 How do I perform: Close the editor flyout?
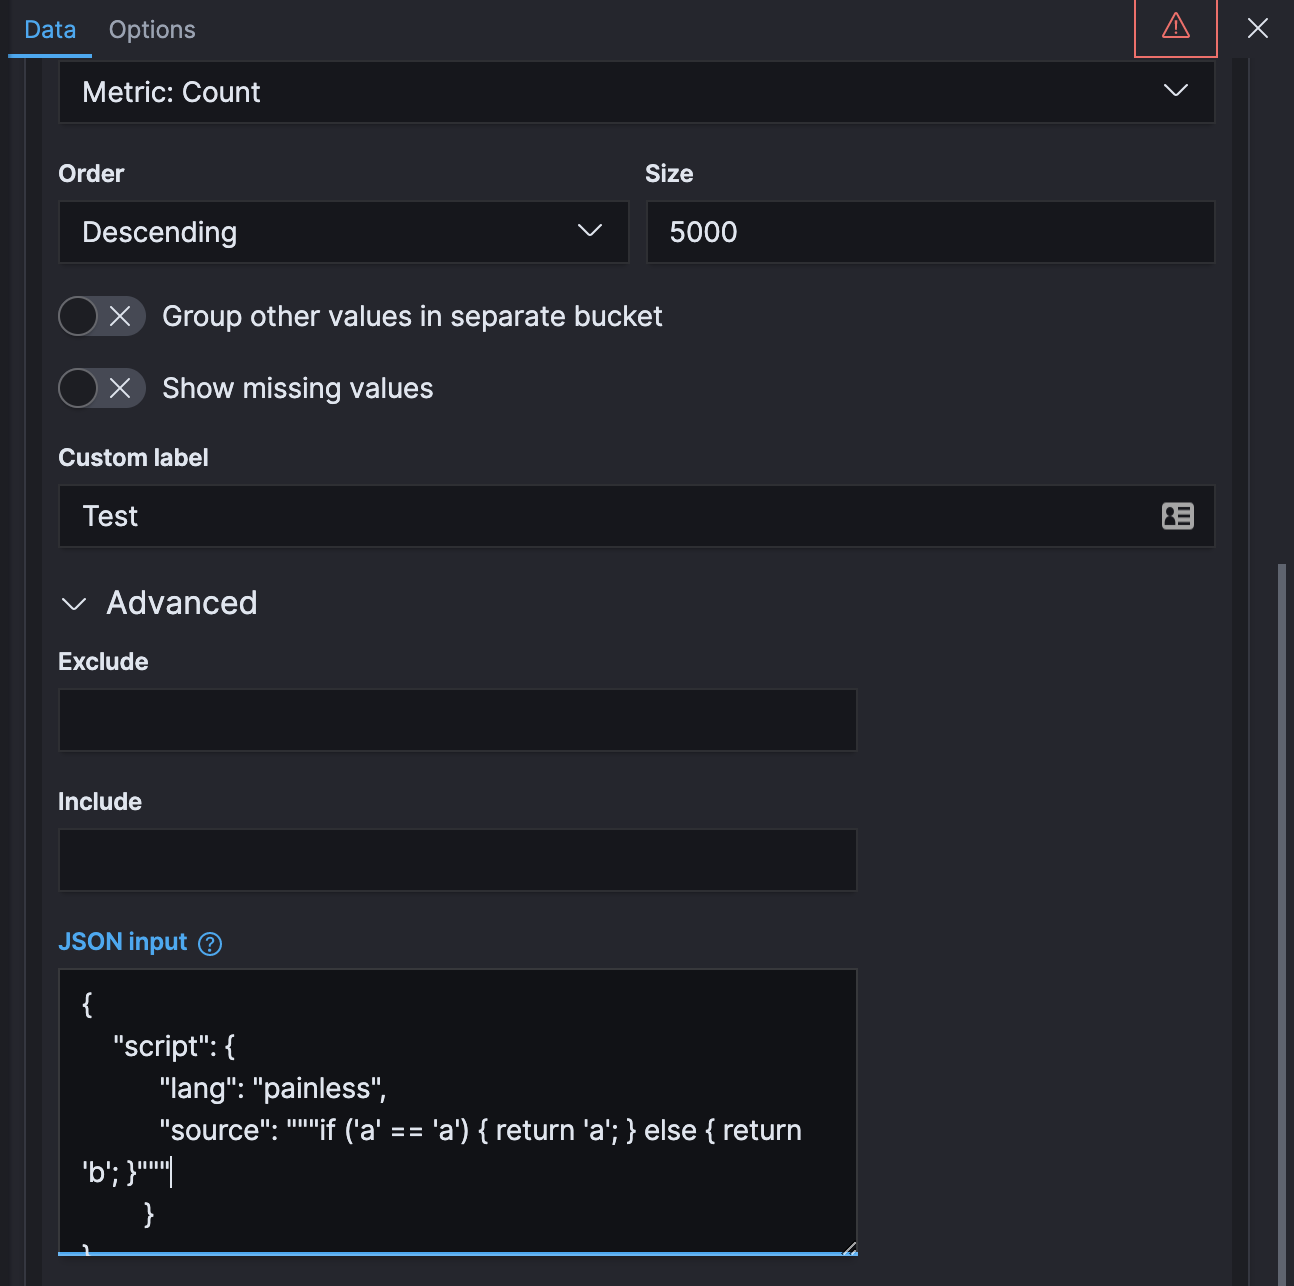click(x=1257, y=28)
